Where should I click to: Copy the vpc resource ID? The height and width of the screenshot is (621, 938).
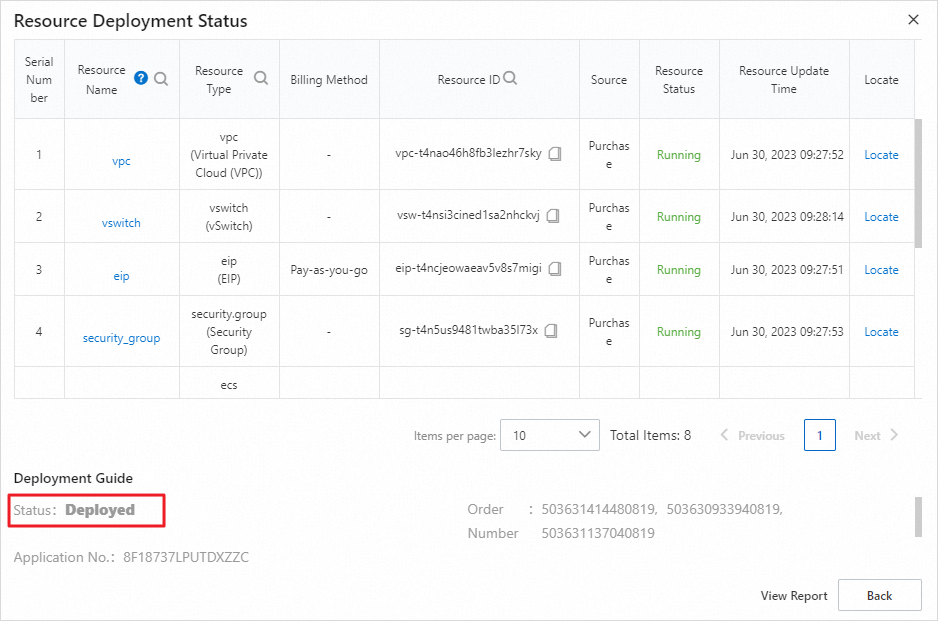554,154
